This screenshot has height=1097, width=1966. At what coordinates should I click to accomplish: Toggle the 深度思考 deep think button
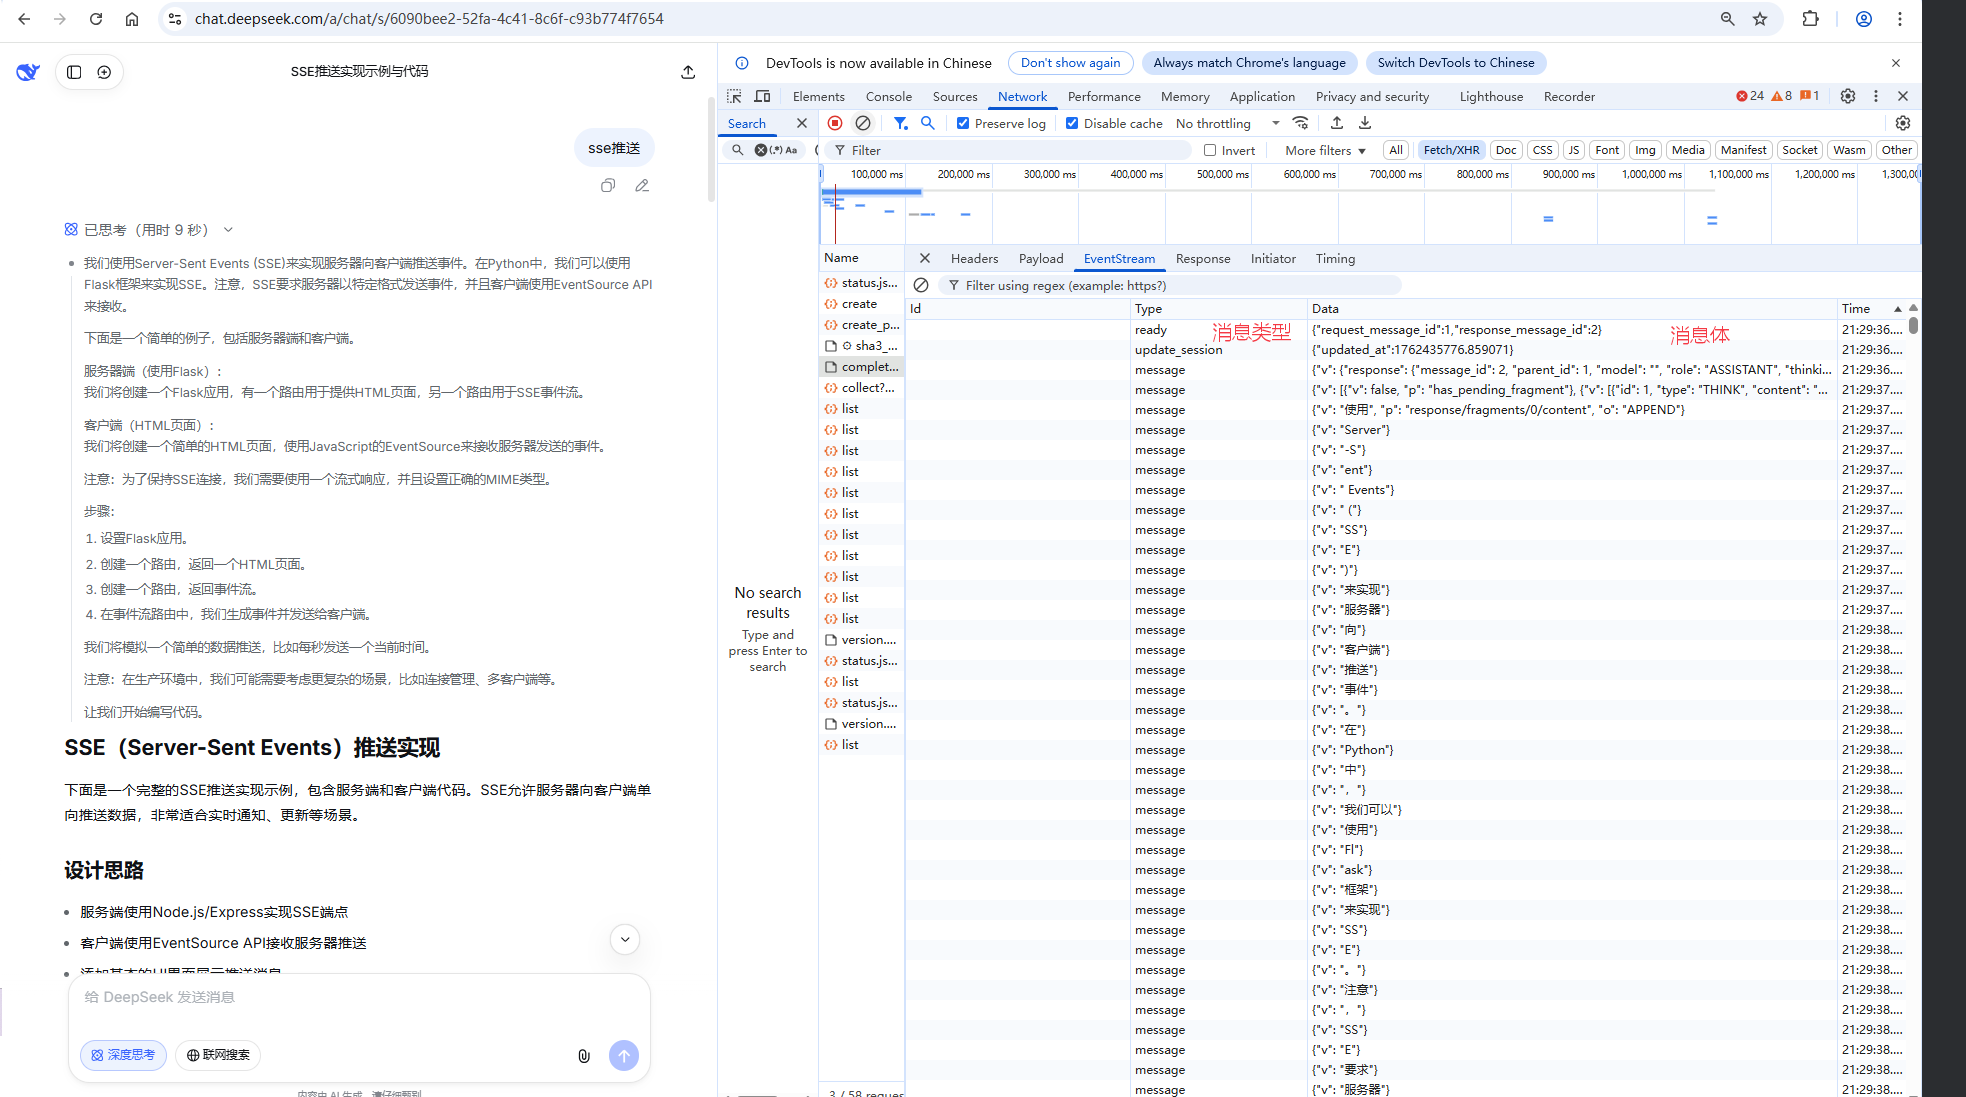pyautogui.click(x=123, y=1055)
